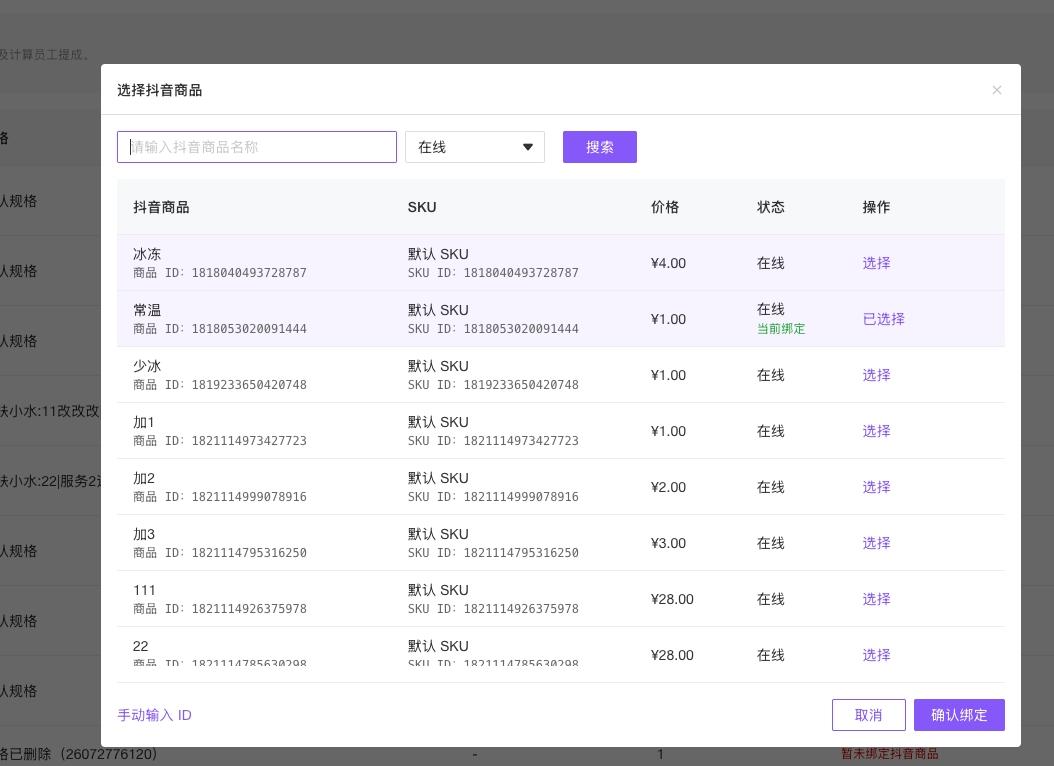Open the 在线 status dropdown
This screenshot has height=766, width=1054.
coord(475,147)
